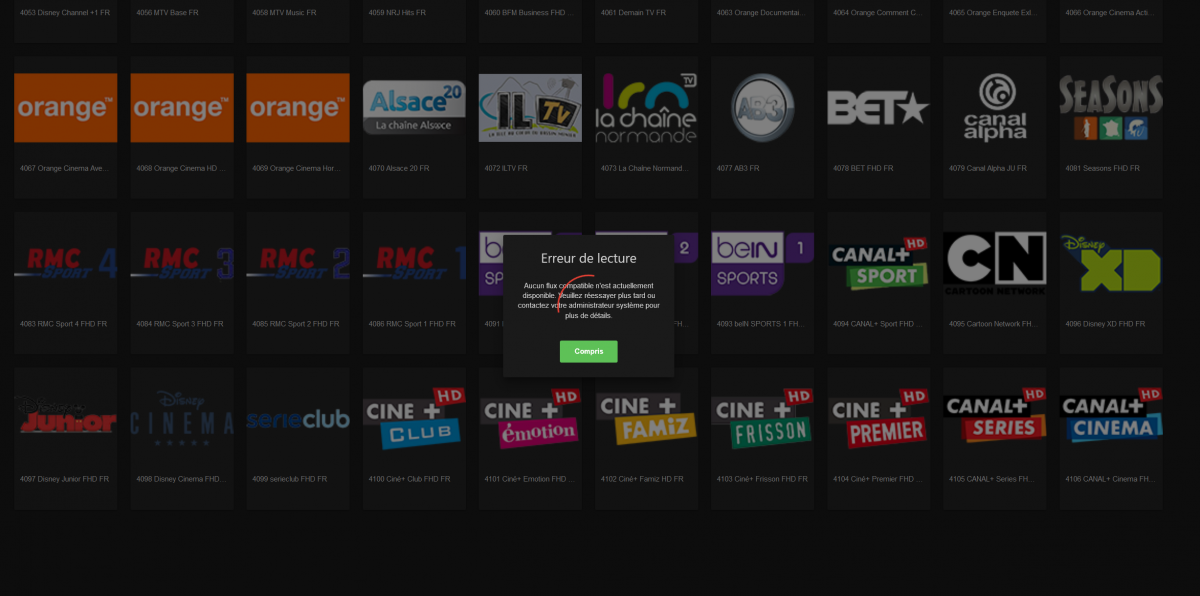
Task: Click '4078 BET FHD FR' label
Action: (863, 168)
